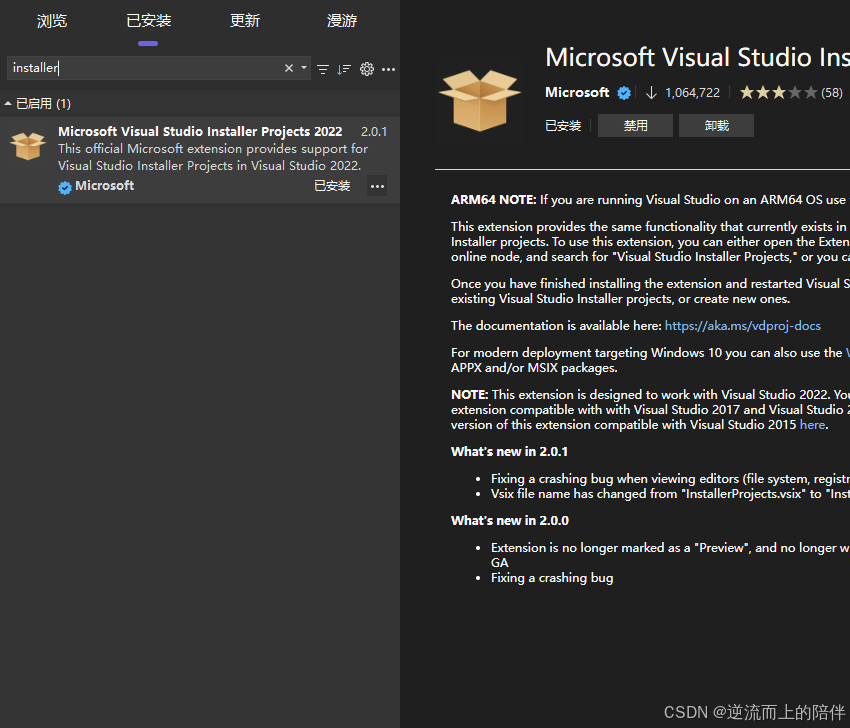The height and width of the screenshot is (728, 850).
Task: Click the Microsoft publisher in details pane
Action: (x=577, y=93)
